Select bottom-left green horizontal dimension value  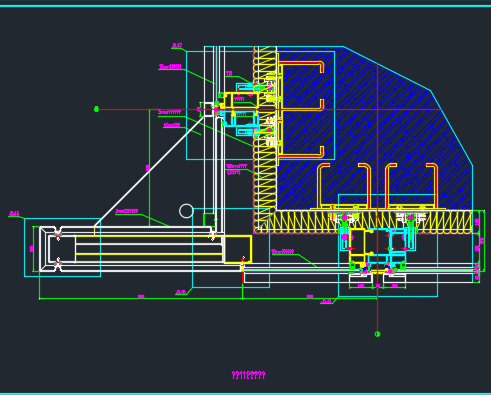141,296
